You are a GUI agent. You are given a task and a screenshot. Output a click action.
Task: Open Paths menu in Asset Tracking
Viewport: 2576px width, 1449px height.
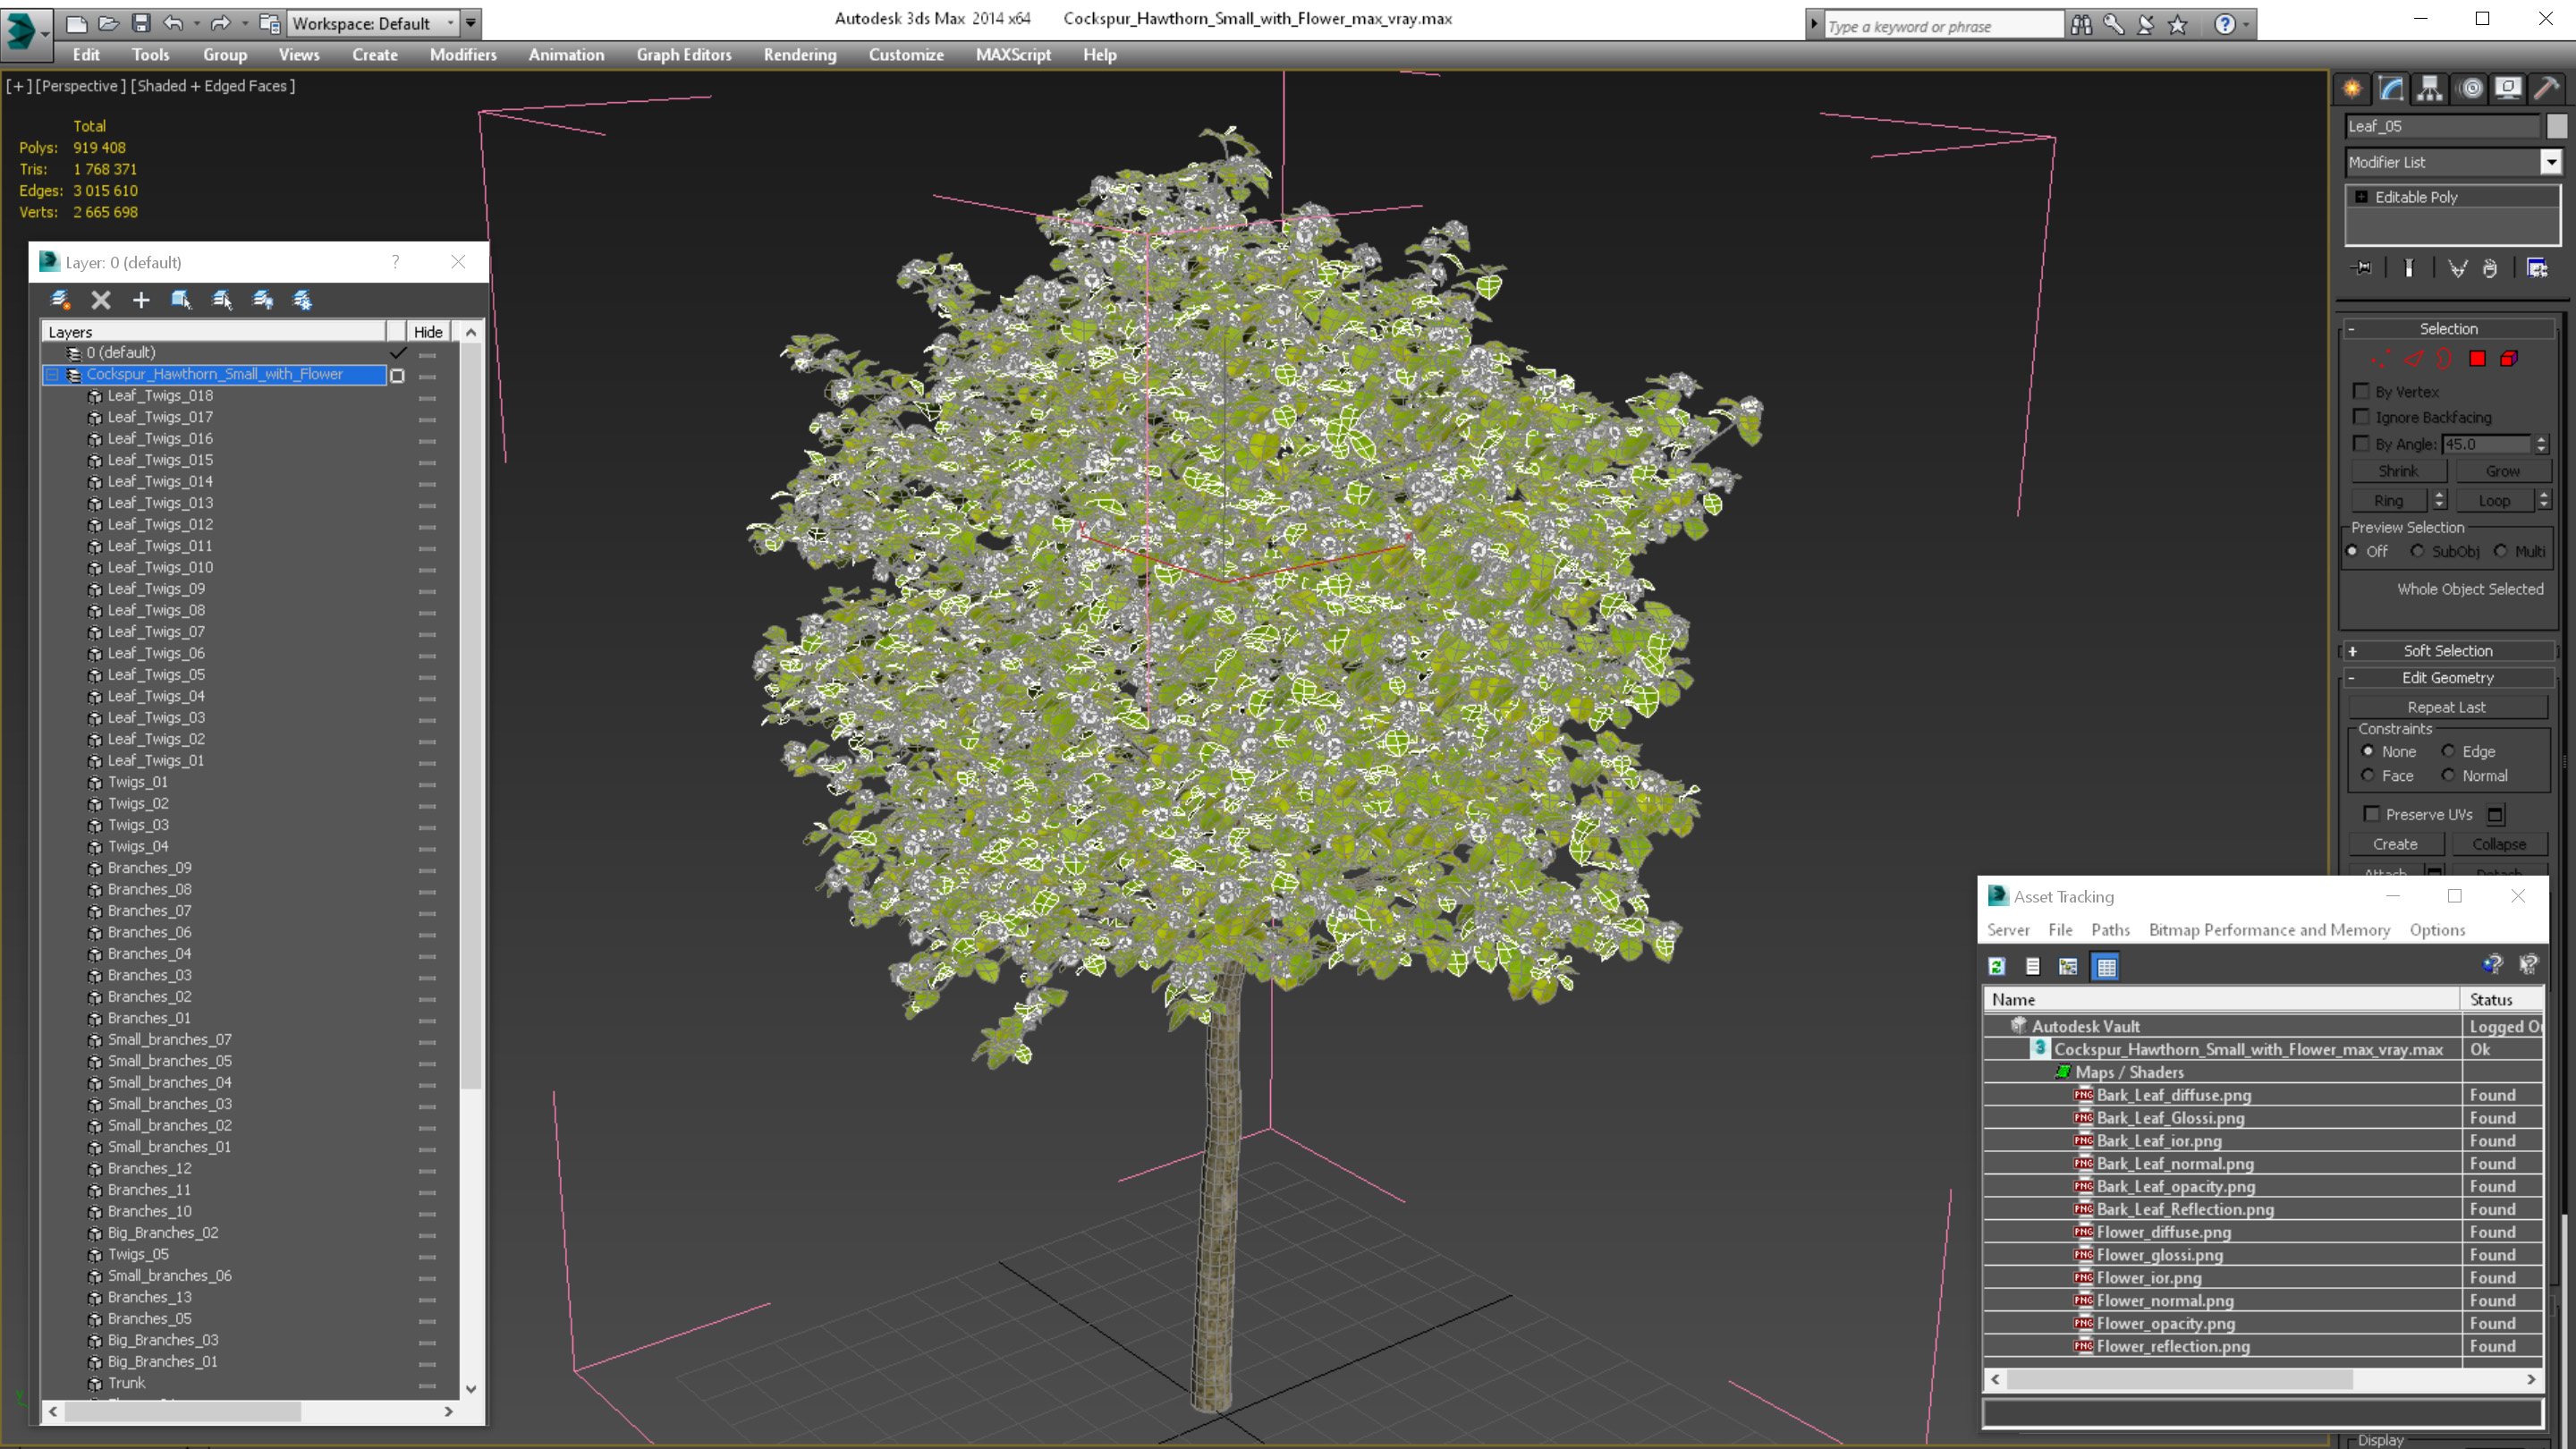click(2110, 929)
